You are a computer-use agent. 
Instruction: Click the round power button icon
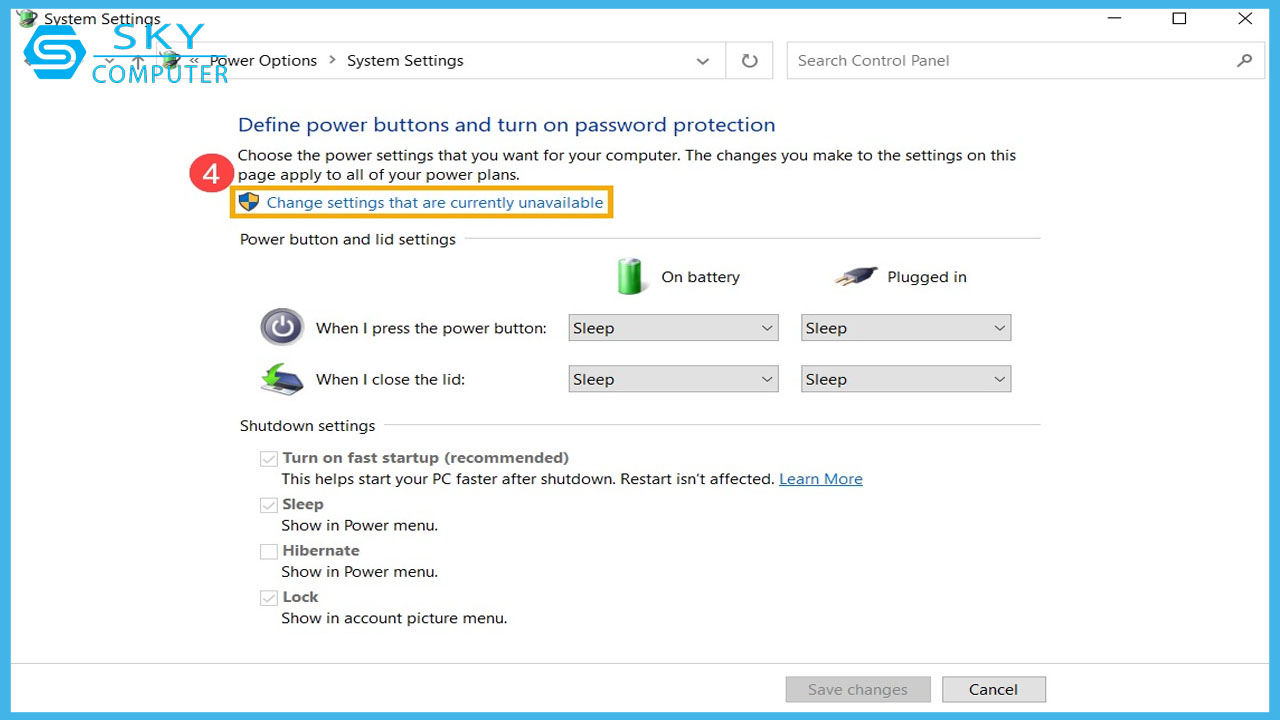(x=282, y=327)
